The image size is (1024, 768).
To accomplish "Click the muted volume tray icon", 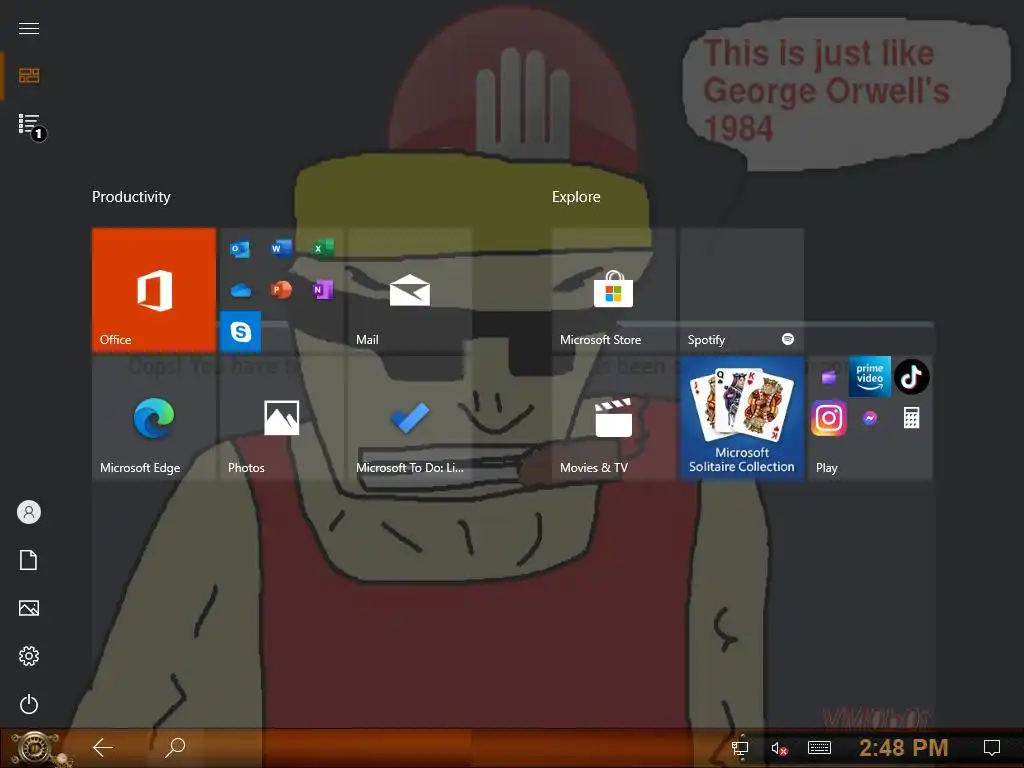I will click(779, 748).
